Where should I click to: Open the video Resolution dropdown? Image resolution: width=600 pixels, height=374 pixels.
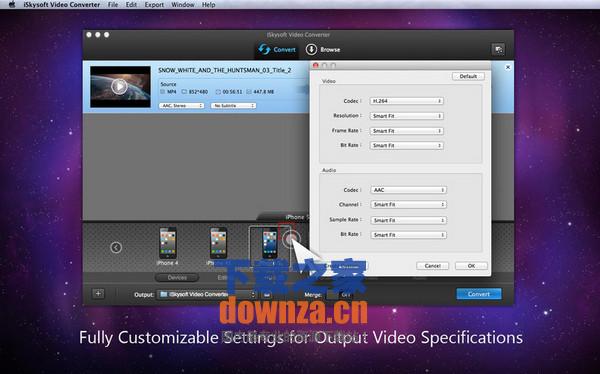pos(406,116)
